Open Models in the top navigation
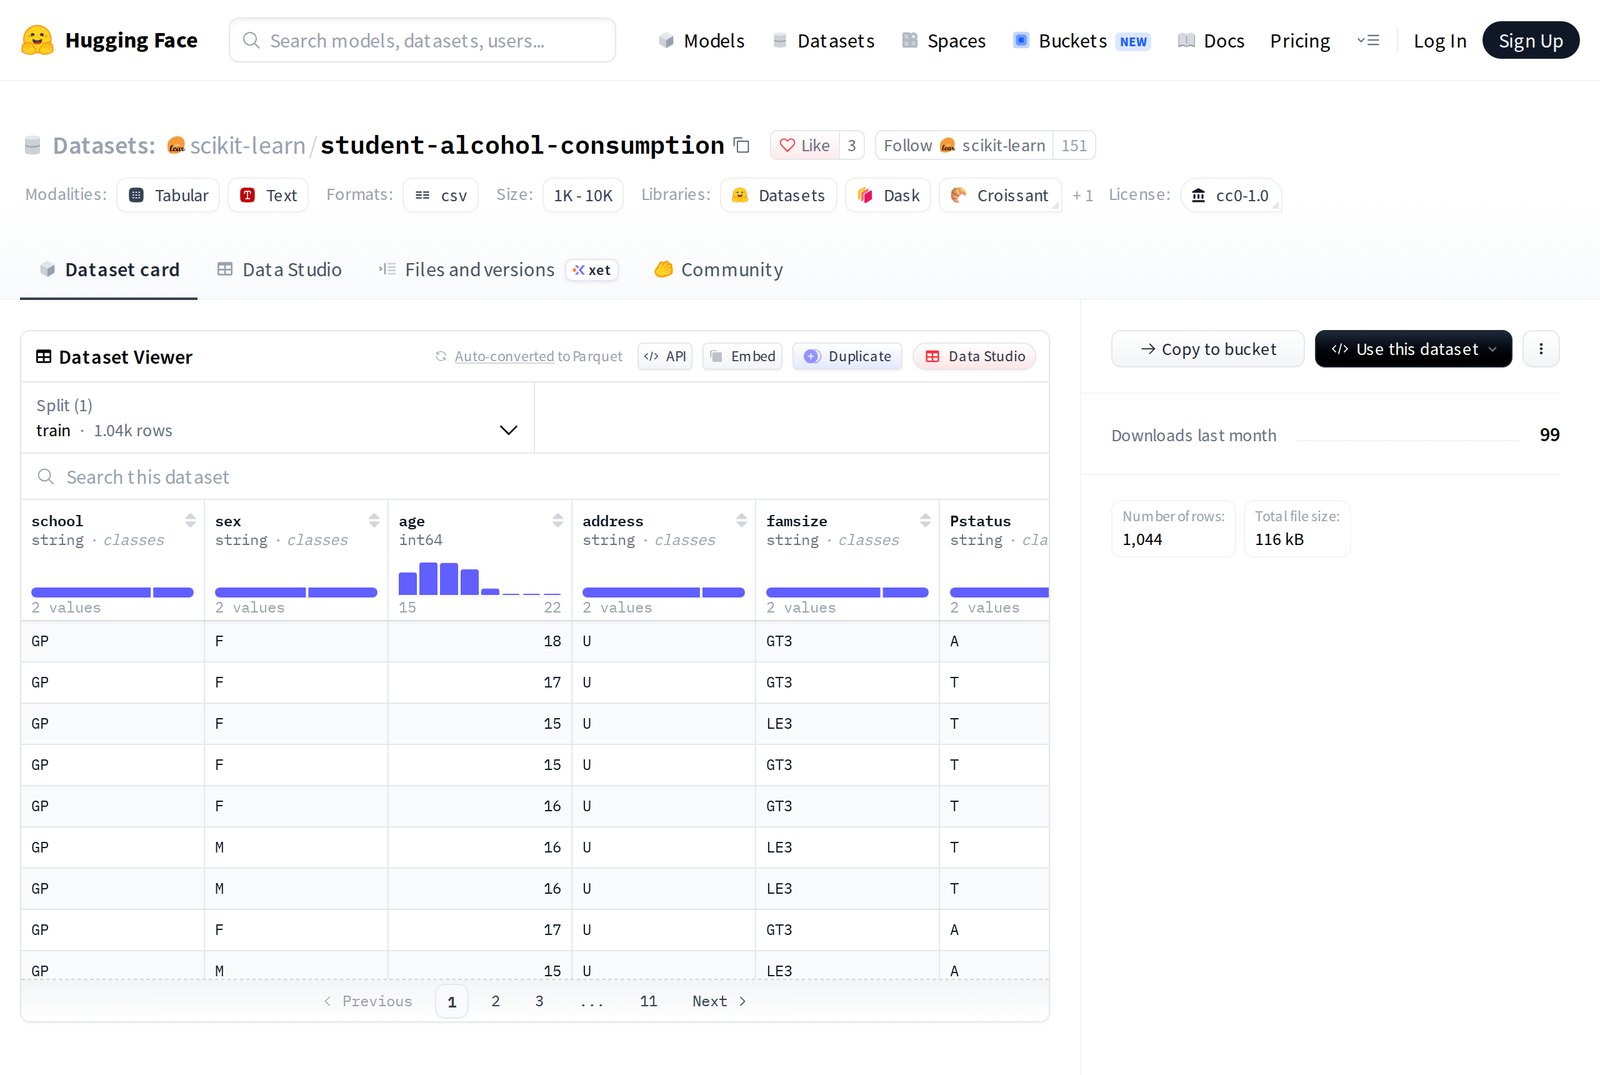This screenshot has height=1075, width=1600. tap(702, 41)
